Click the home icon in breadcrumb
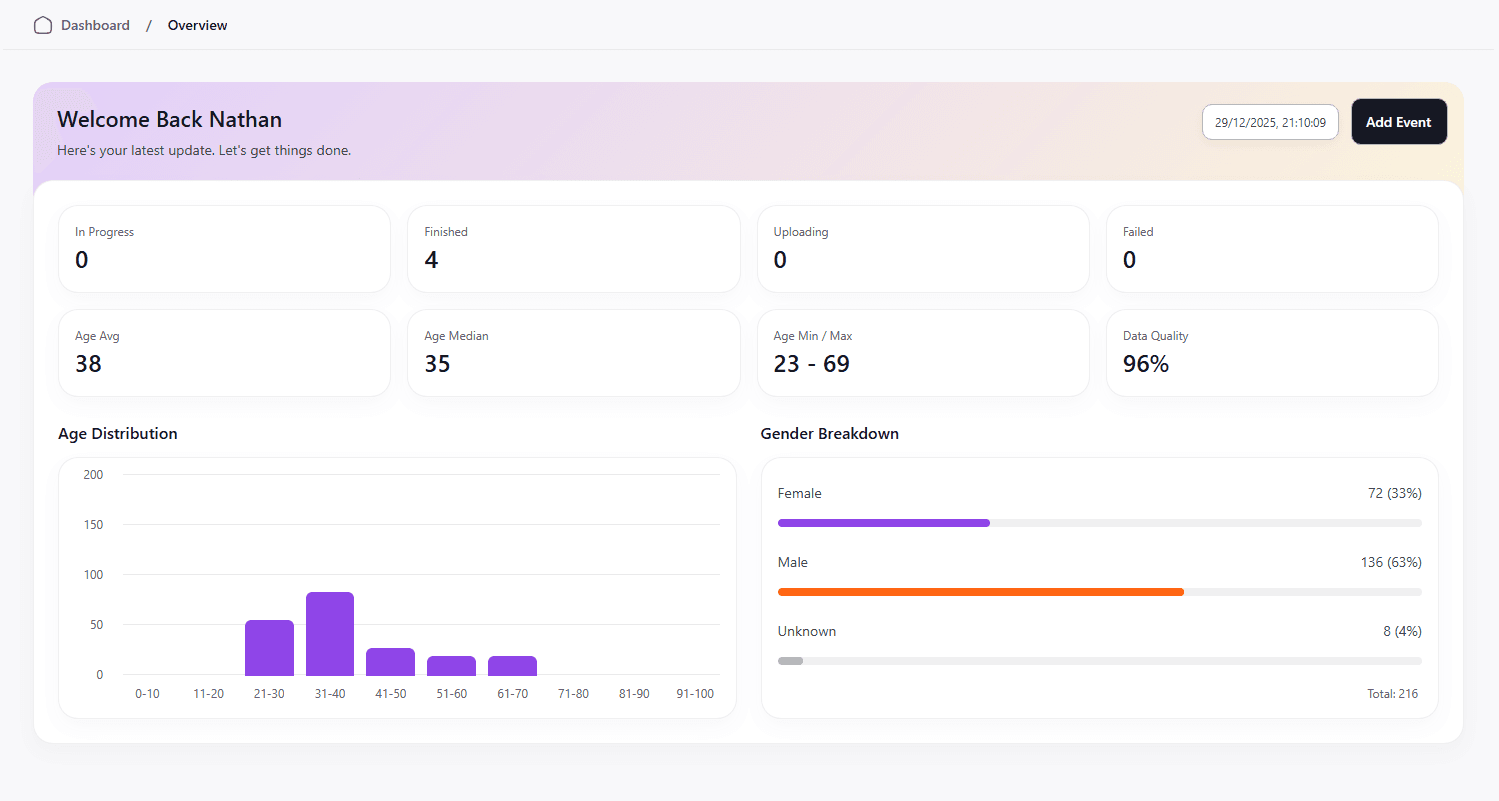Image resolution: width=1499 pixels, height=801 pixels. 43,26
